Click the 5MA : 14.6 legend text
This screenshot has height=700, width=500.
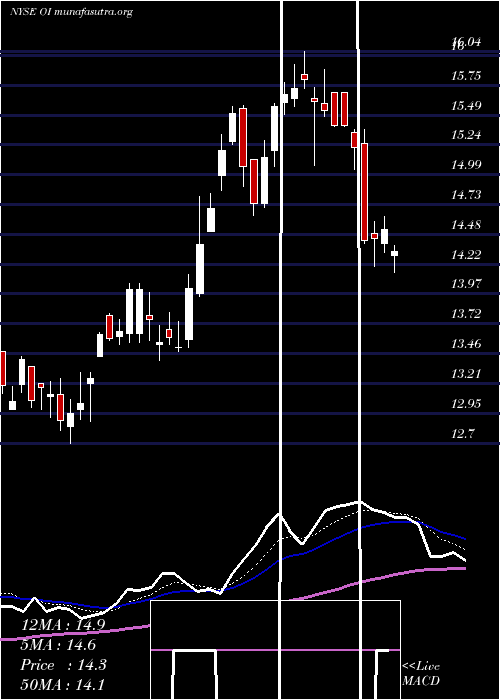(58, 645)
